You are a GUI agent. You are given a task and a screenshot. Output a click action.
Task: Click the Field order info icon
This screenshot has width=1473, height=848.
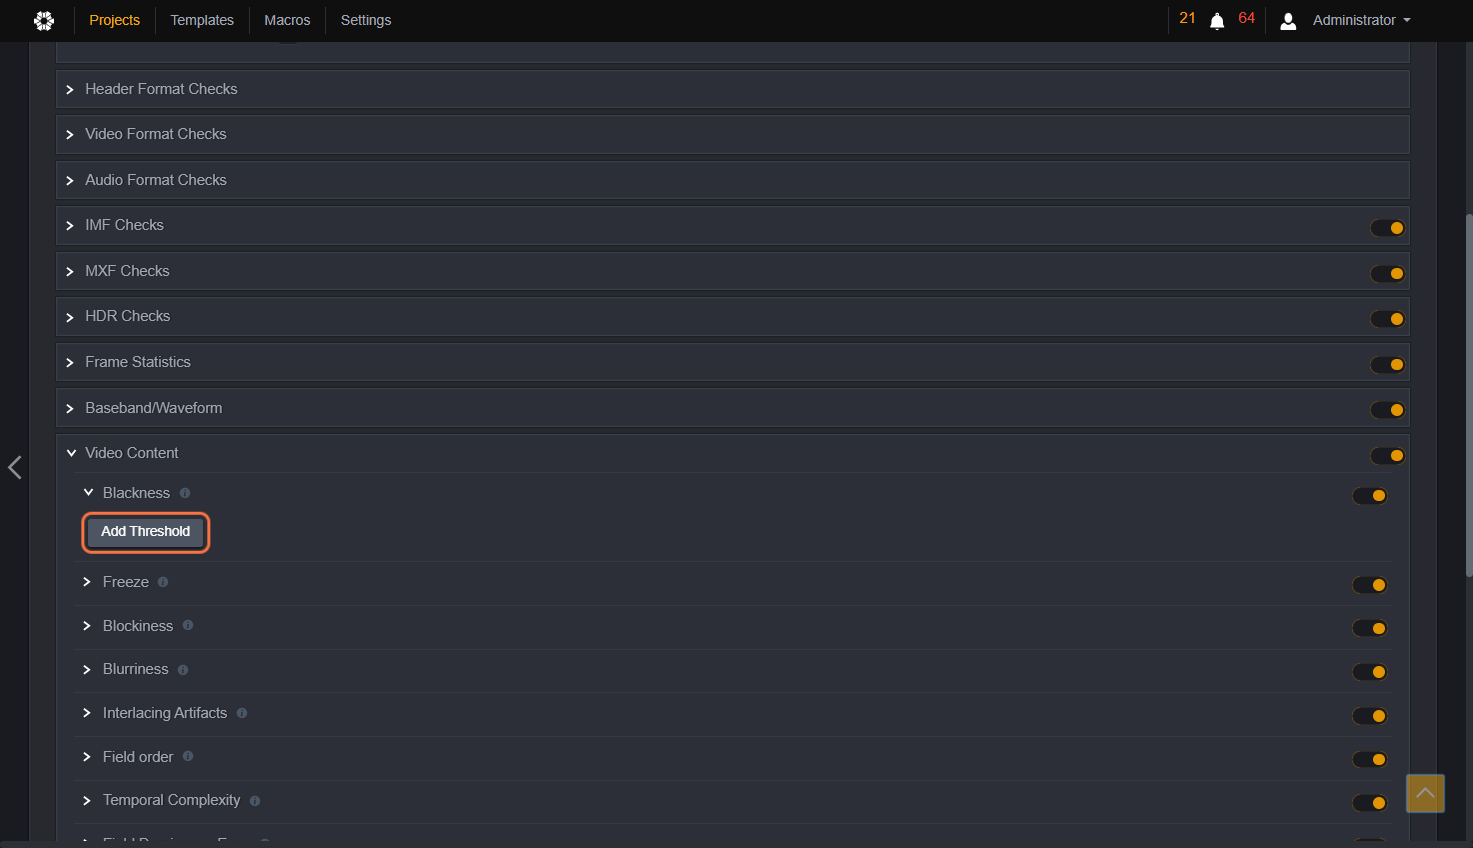[188, 757]
